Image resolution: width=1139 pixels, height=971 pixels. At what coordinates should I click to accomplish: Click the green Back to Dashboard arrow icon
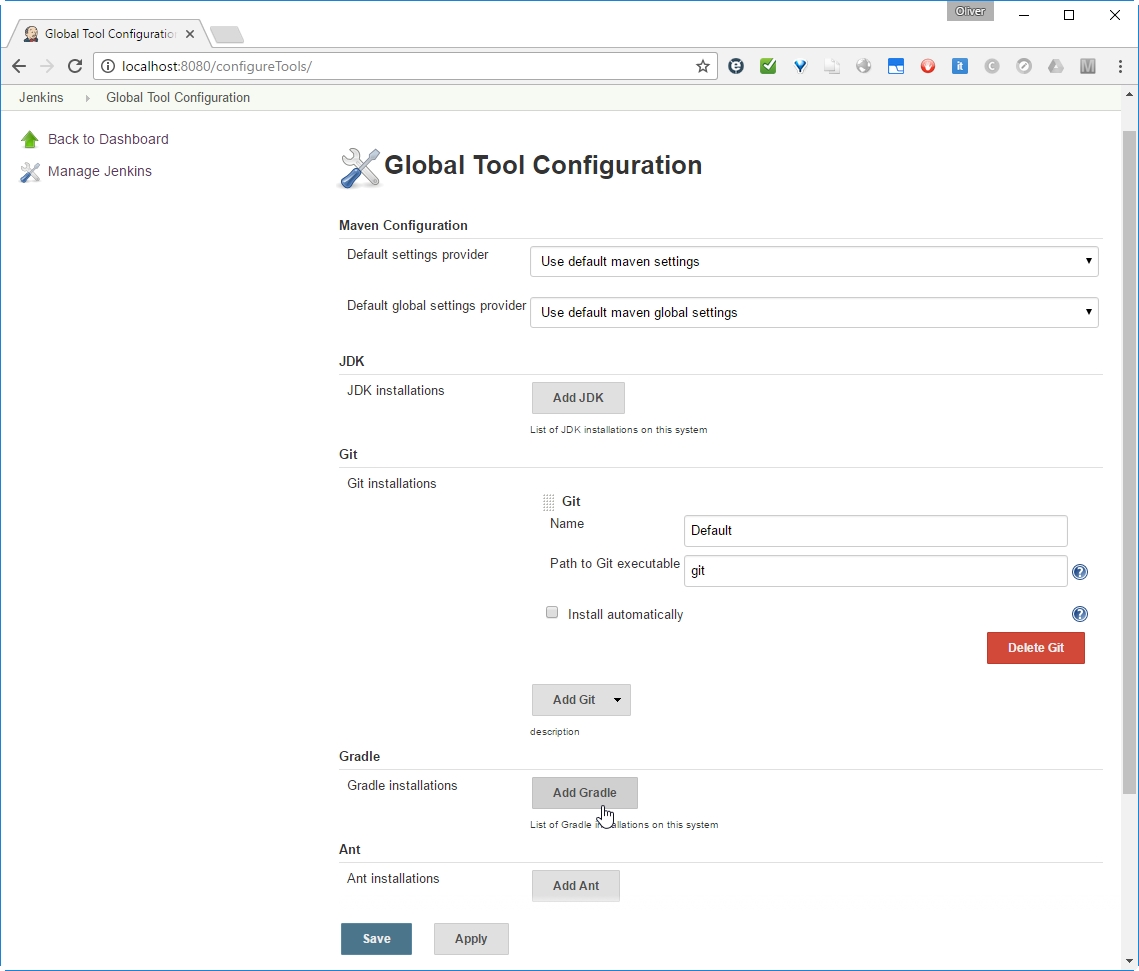30,140
